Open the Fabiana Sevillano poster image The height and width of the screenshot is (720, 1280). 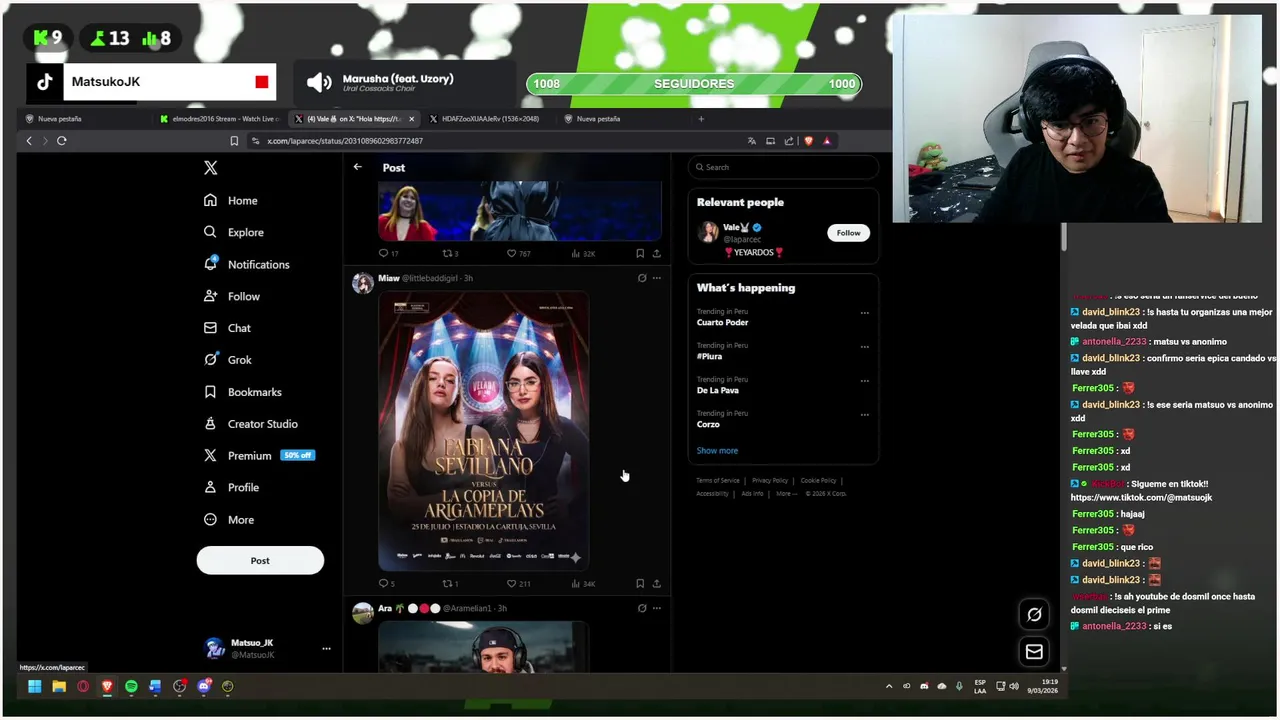pyautogui.click(x=483, y=431)
